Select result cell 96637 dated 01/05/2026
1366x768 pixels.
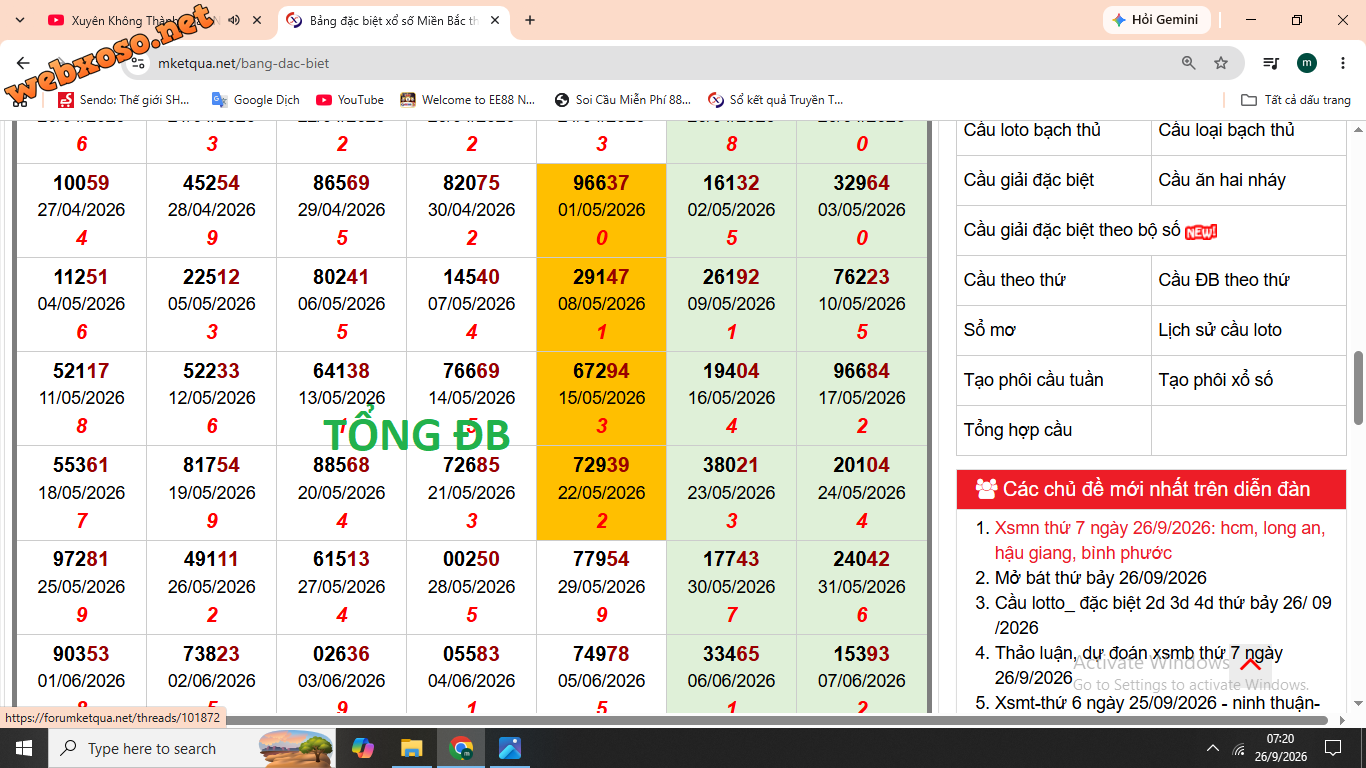(x=601, y=210)
